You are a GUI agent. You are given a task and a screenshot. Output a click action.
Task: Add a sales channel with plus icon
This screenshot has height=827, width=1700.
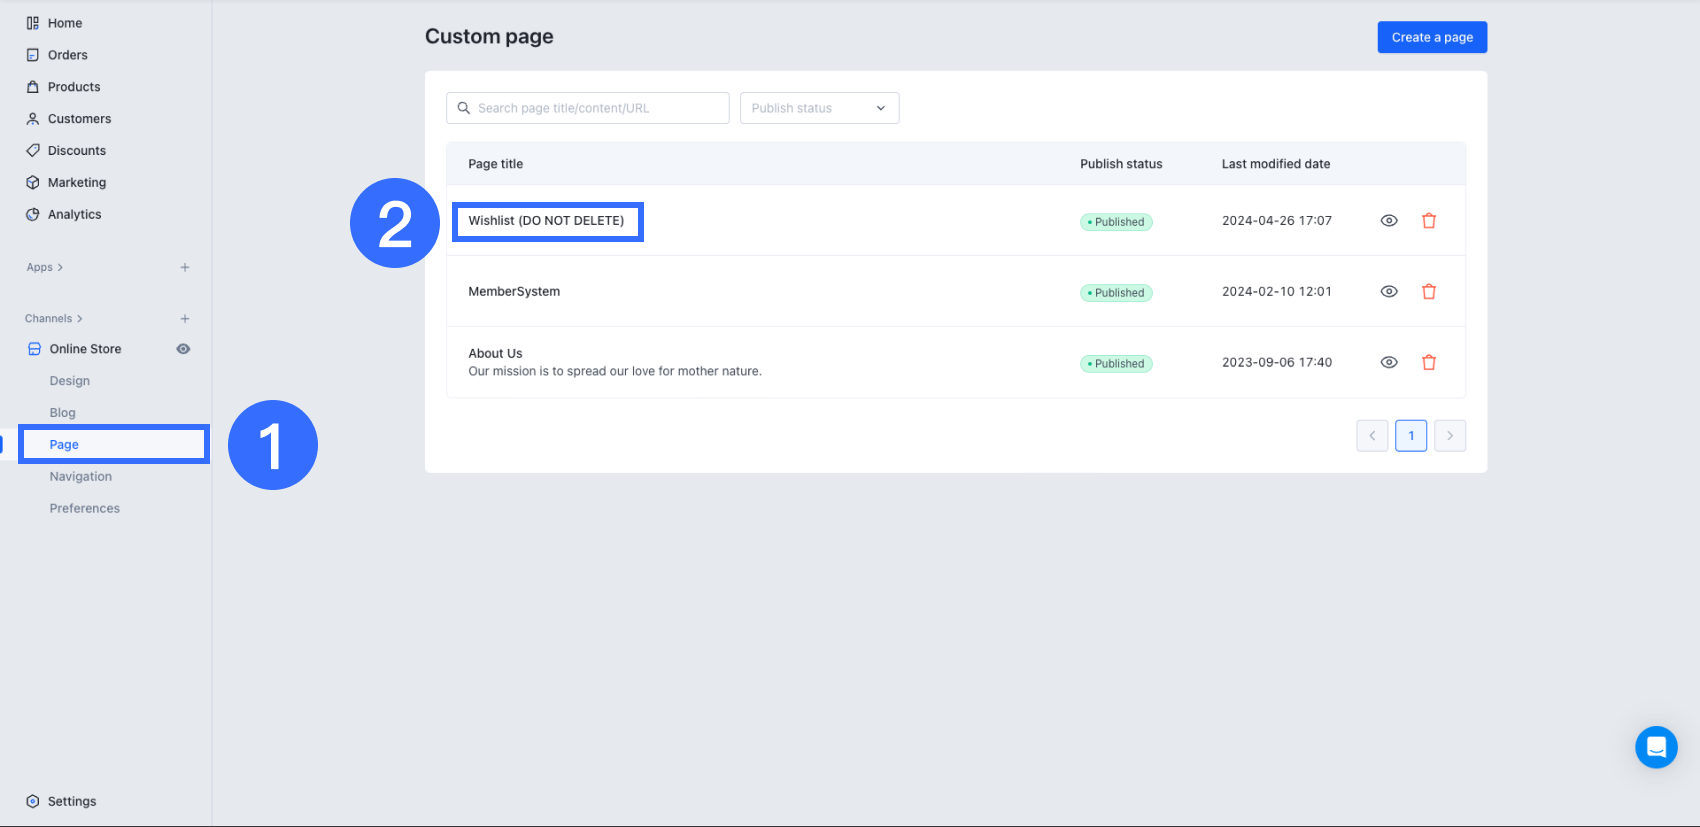tap(185, 319)
